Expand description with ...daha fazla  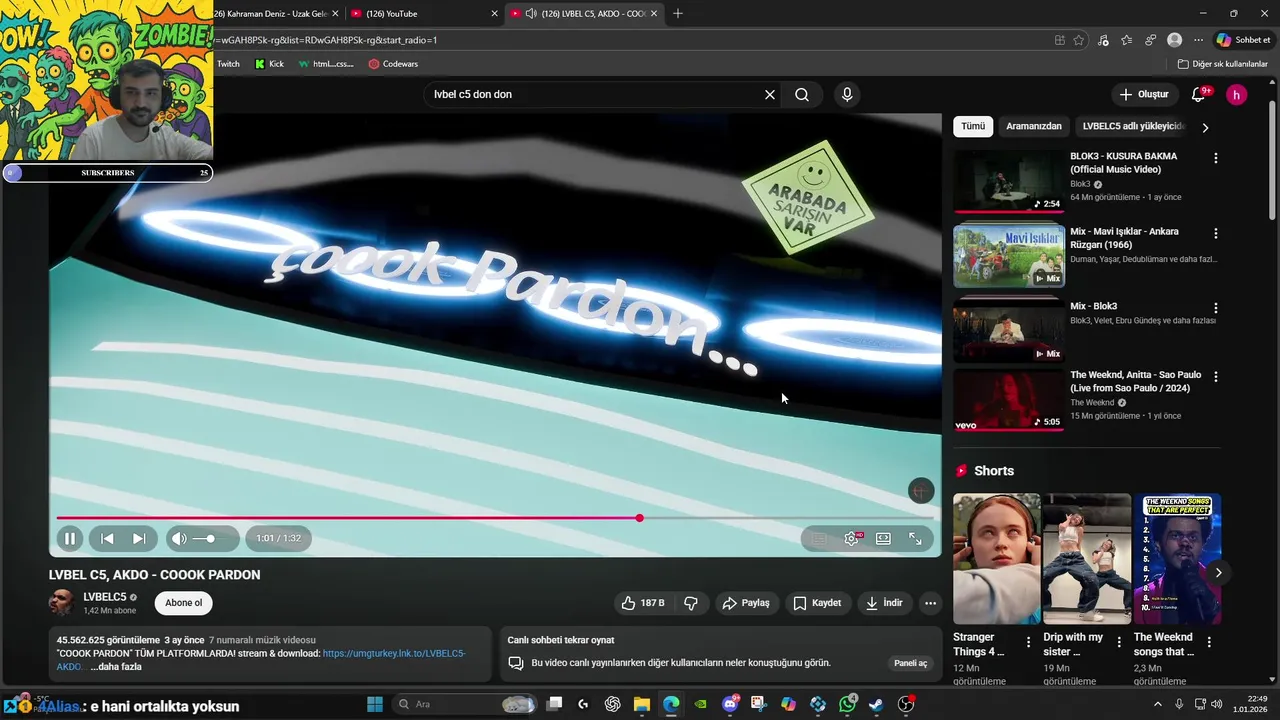116,667
